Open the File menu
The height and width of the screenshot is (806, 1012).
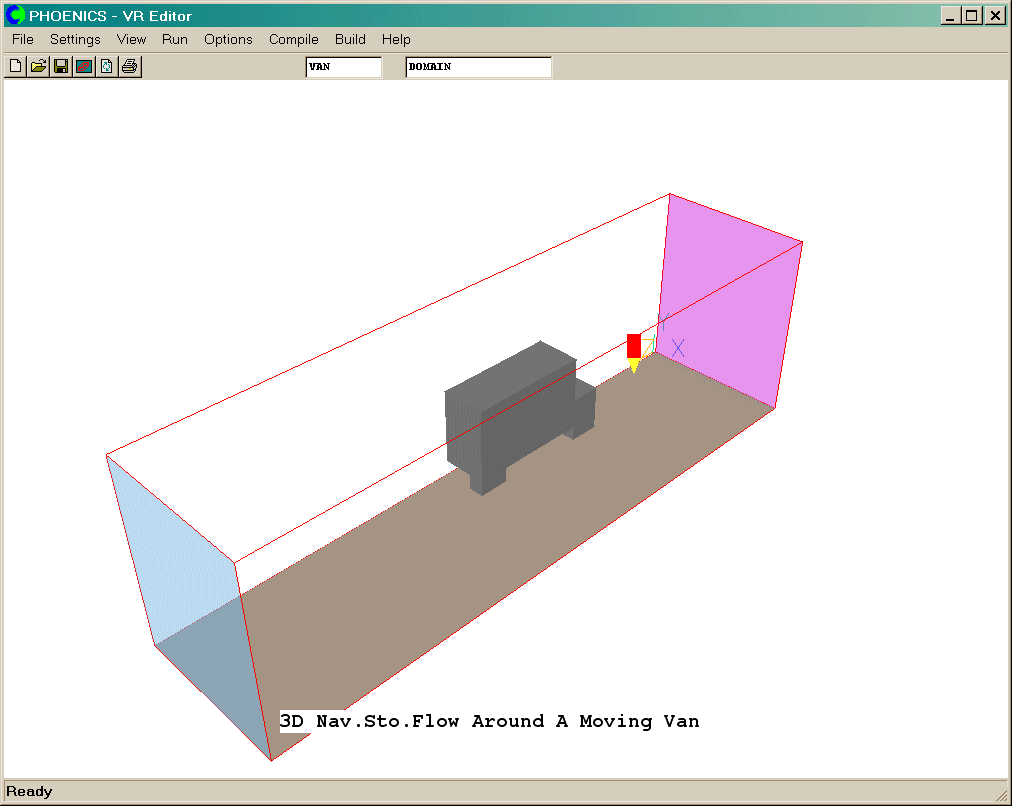pos(23,40)
